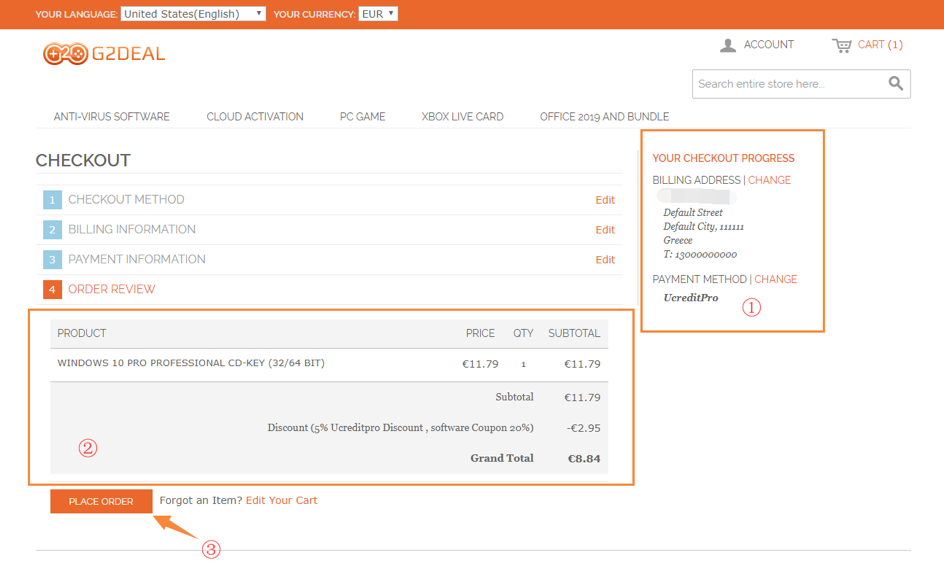Select the Order Review step title
This screenshot has width=944, height=569.
[x=111, y=289]
